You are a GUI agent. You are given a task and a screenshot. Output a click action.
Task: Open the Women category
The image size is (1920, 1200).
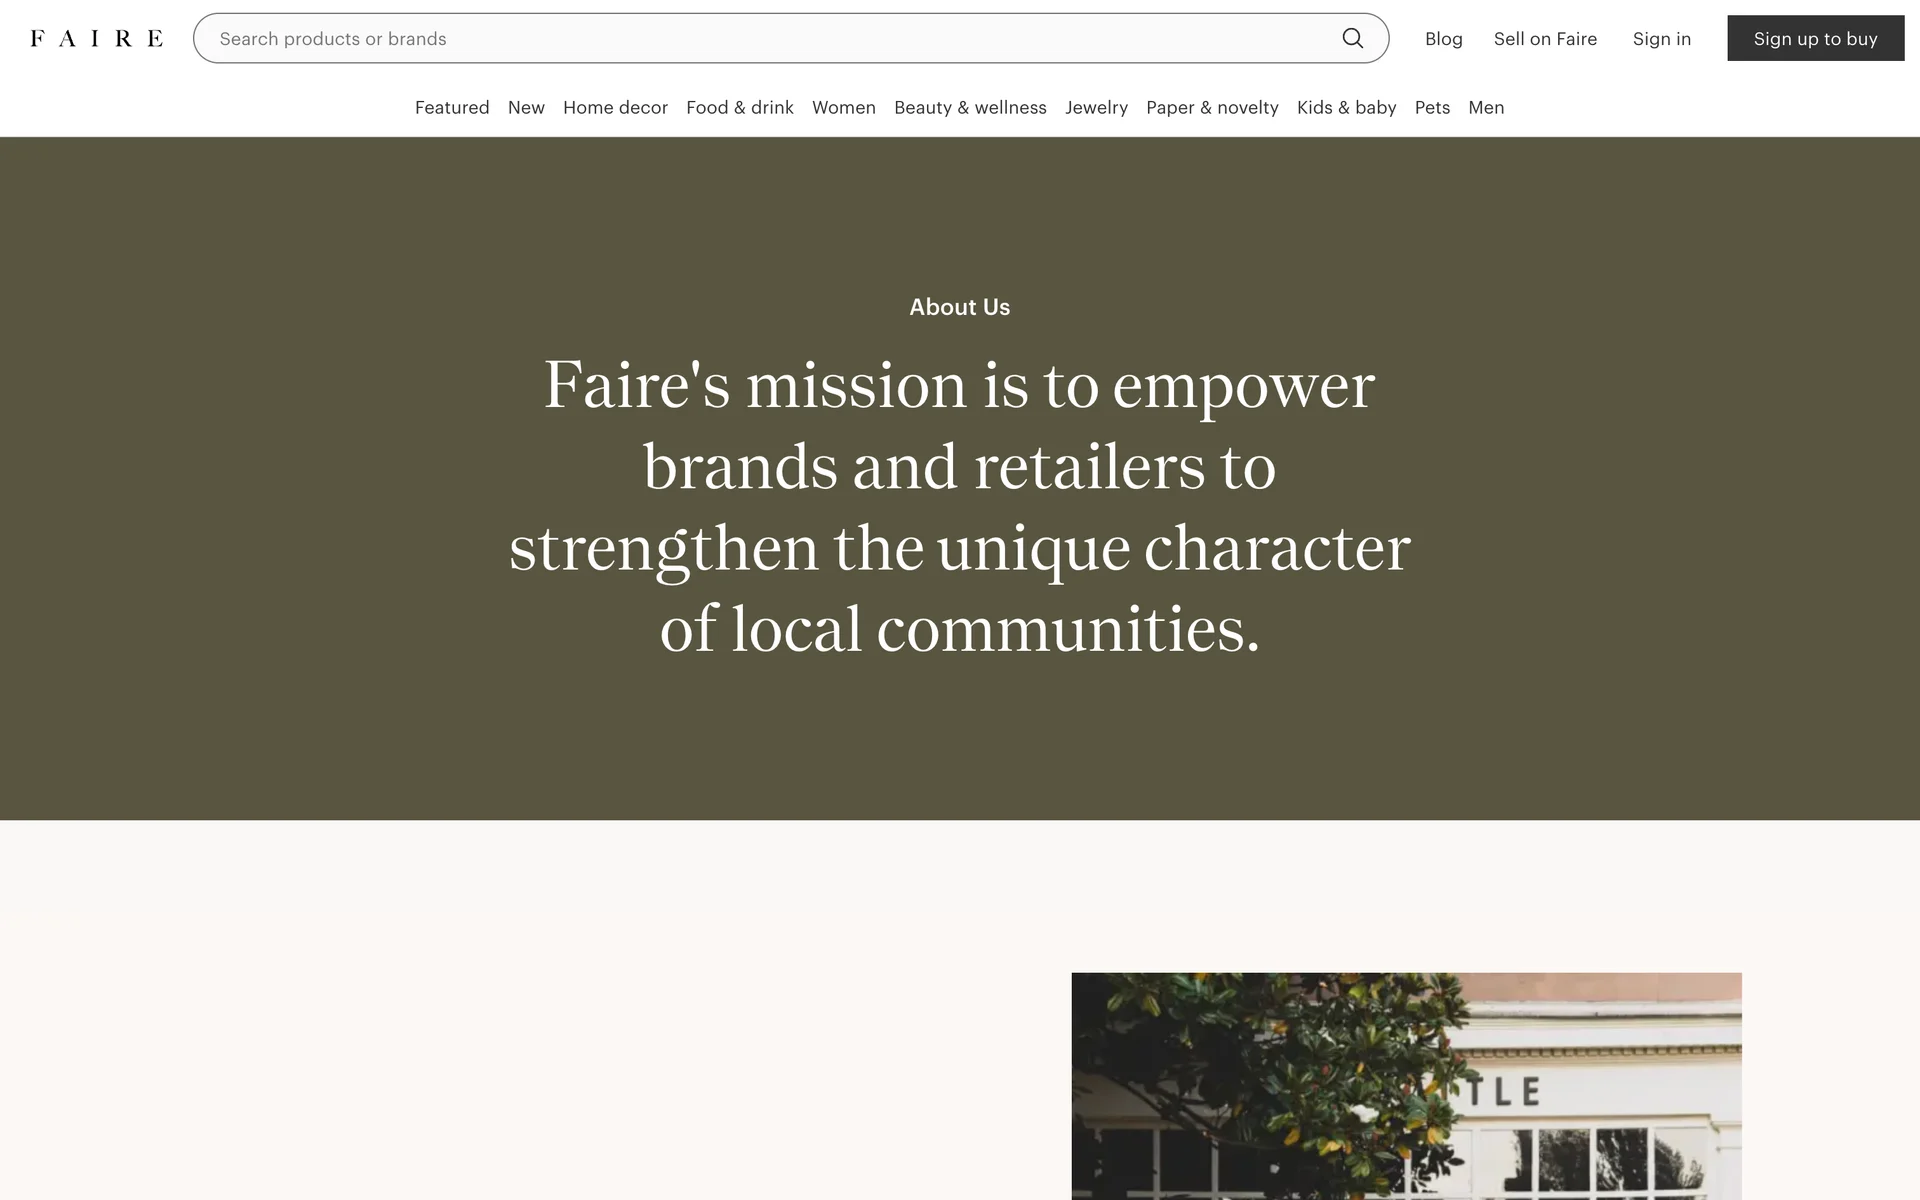(x=843, y=107)
